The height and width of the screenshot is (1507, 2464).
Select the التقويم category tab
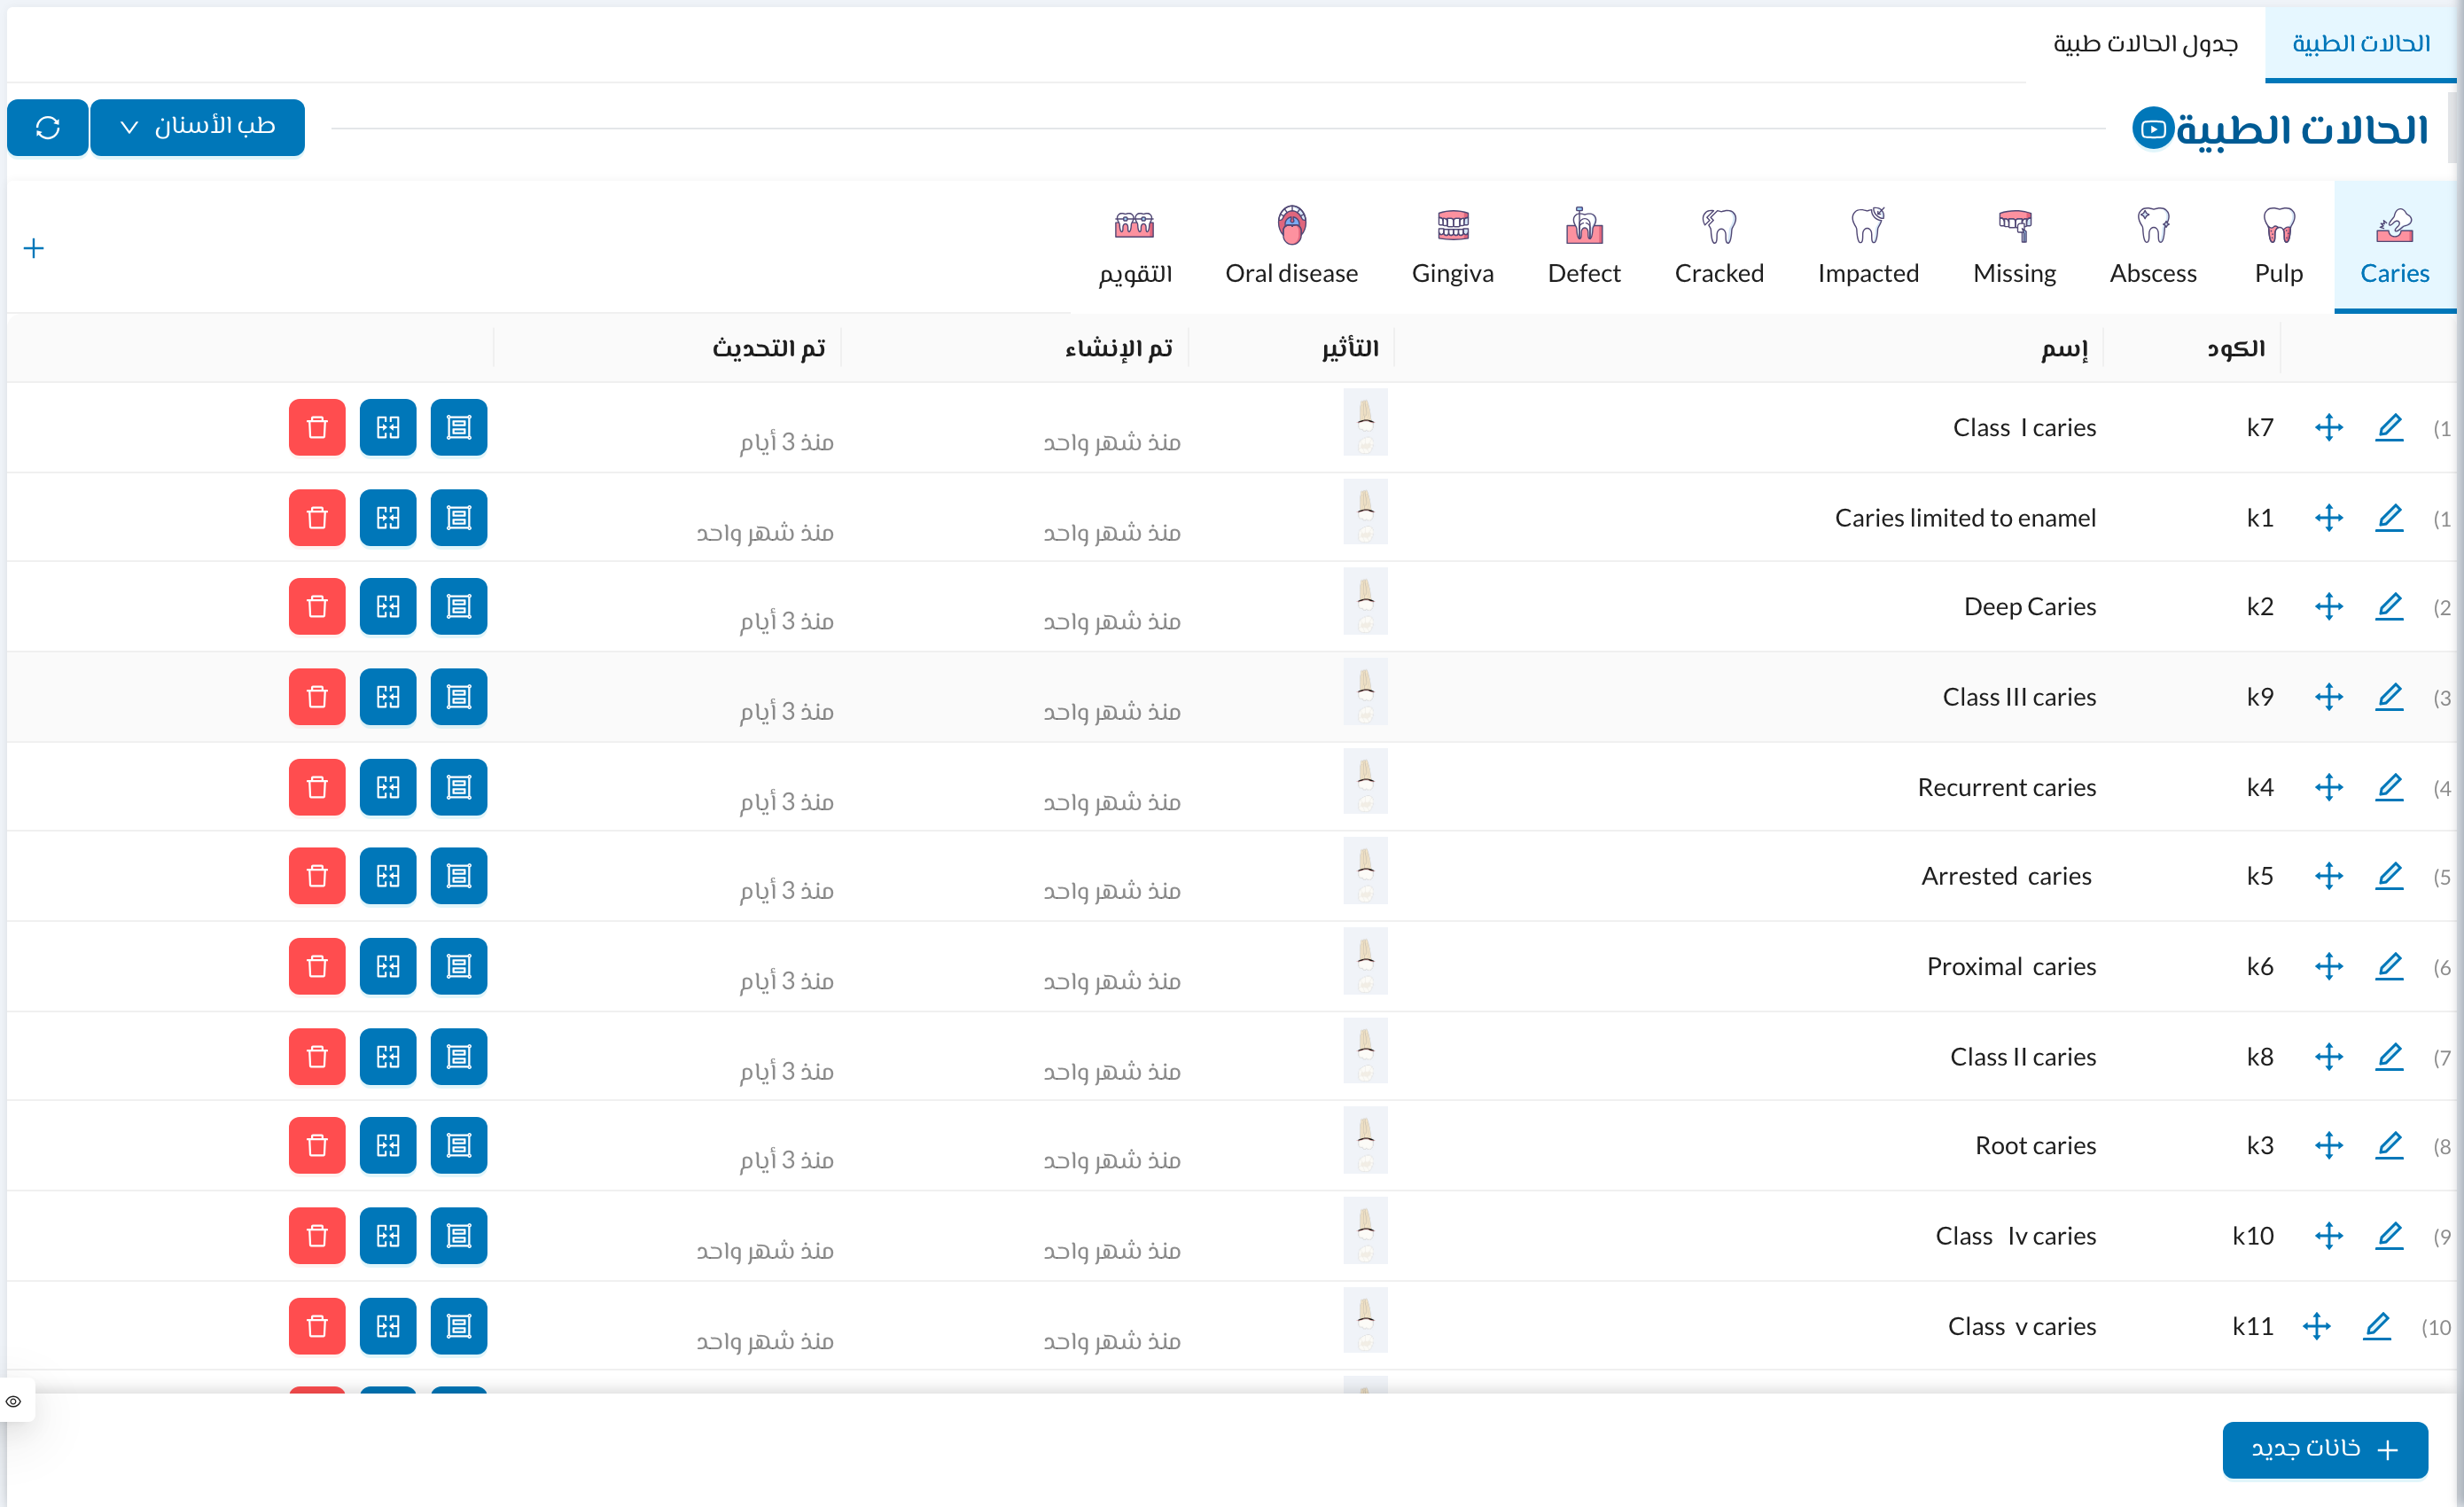click(1135, 247)
